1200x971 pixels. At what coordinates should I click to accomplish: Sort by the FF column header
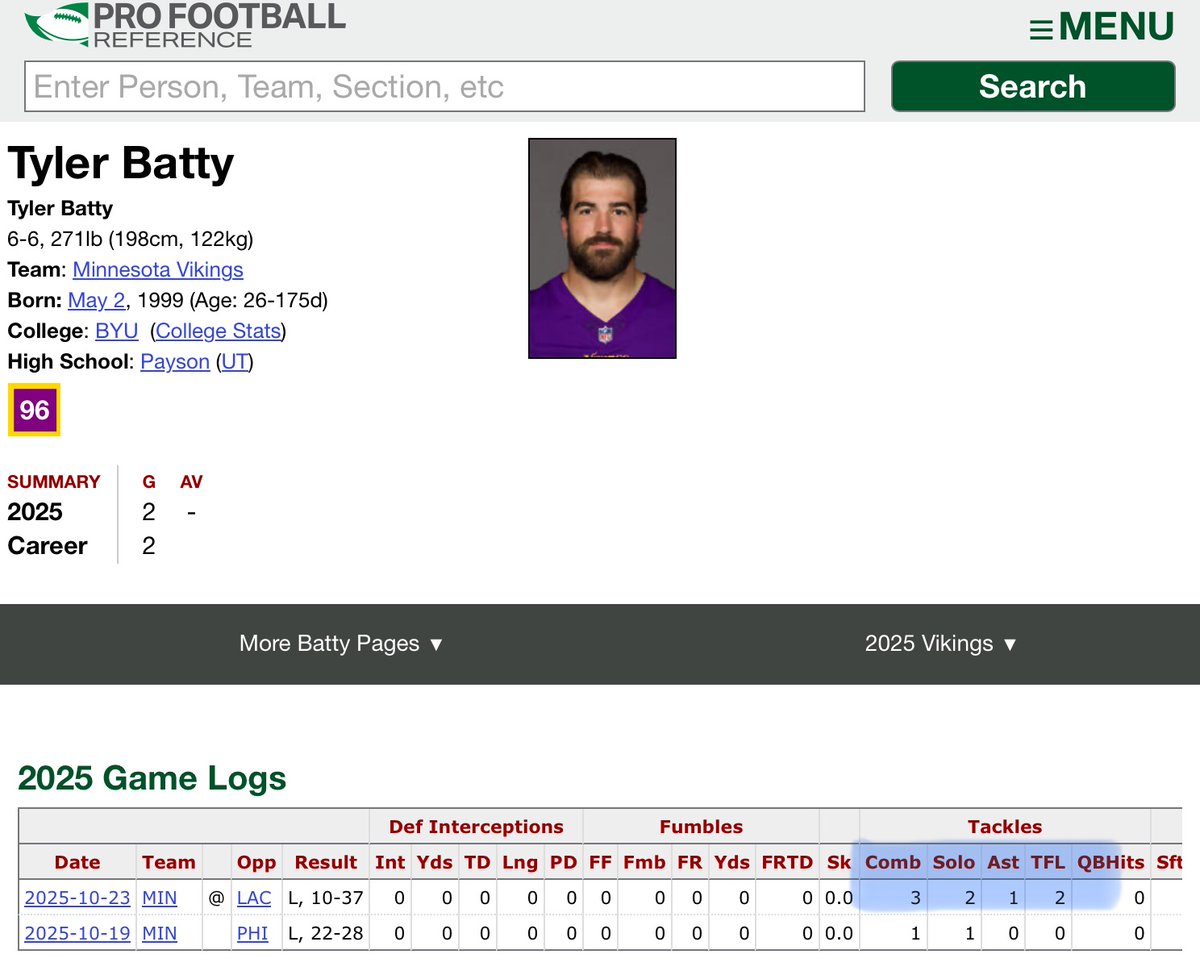(x=600, y=862)
